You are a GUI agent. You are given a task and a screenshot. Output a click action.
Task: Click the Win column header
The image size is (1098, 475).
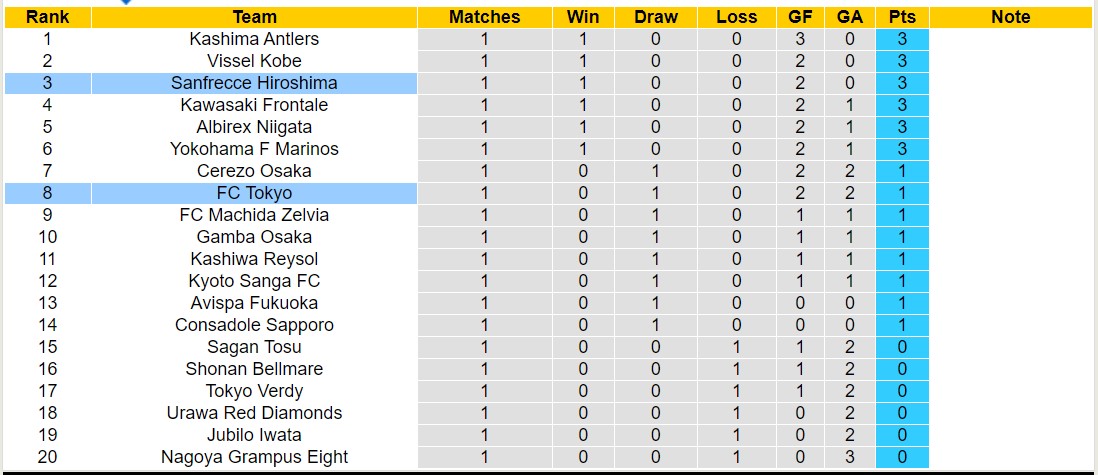(x=583, y=17)
